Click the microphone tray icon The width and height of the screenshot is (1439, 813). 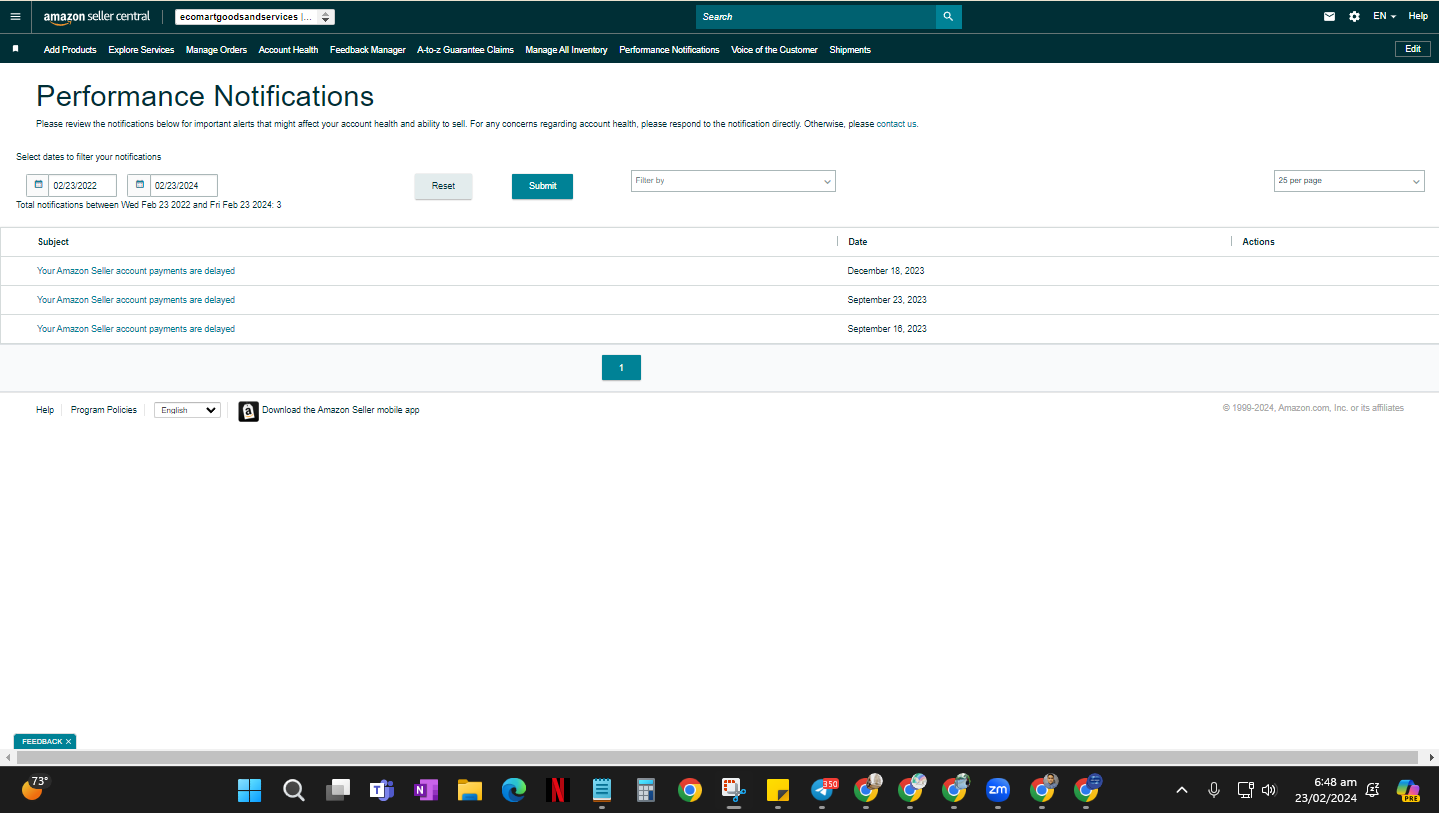1214,790
